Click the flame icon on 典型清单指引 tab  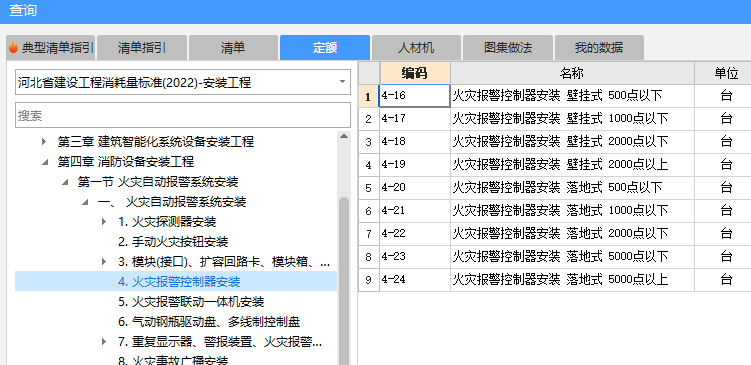pos(13,48)
